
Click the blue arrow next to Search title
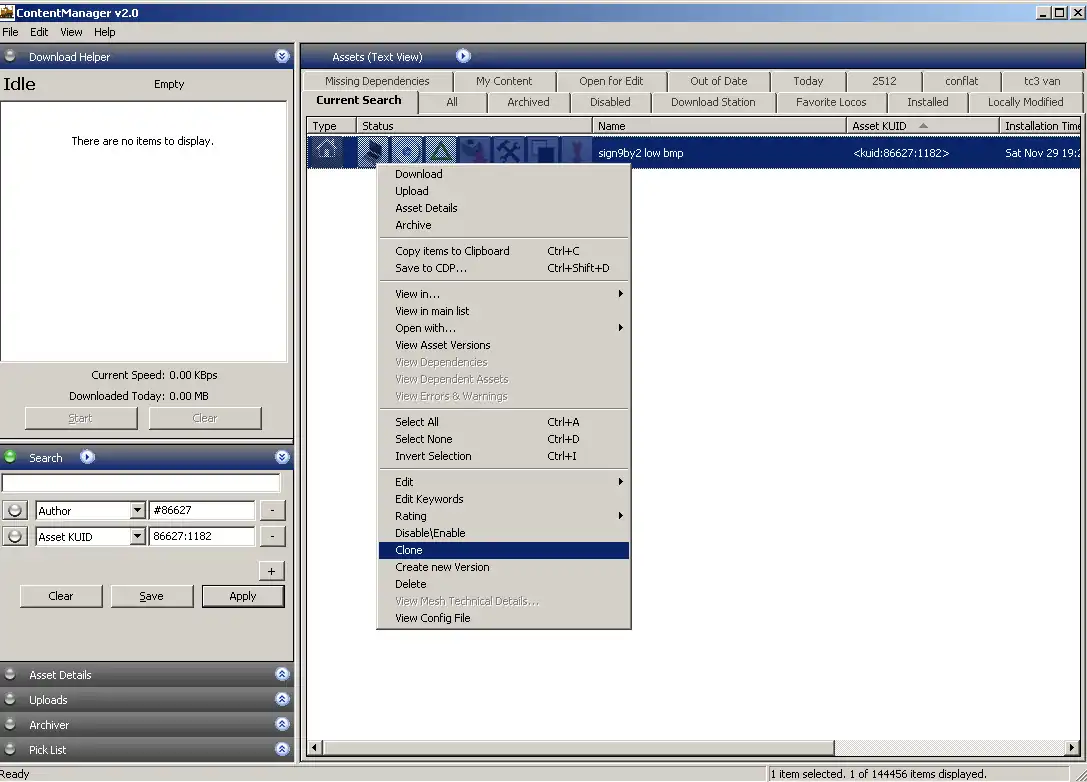[x=87, y=457]
